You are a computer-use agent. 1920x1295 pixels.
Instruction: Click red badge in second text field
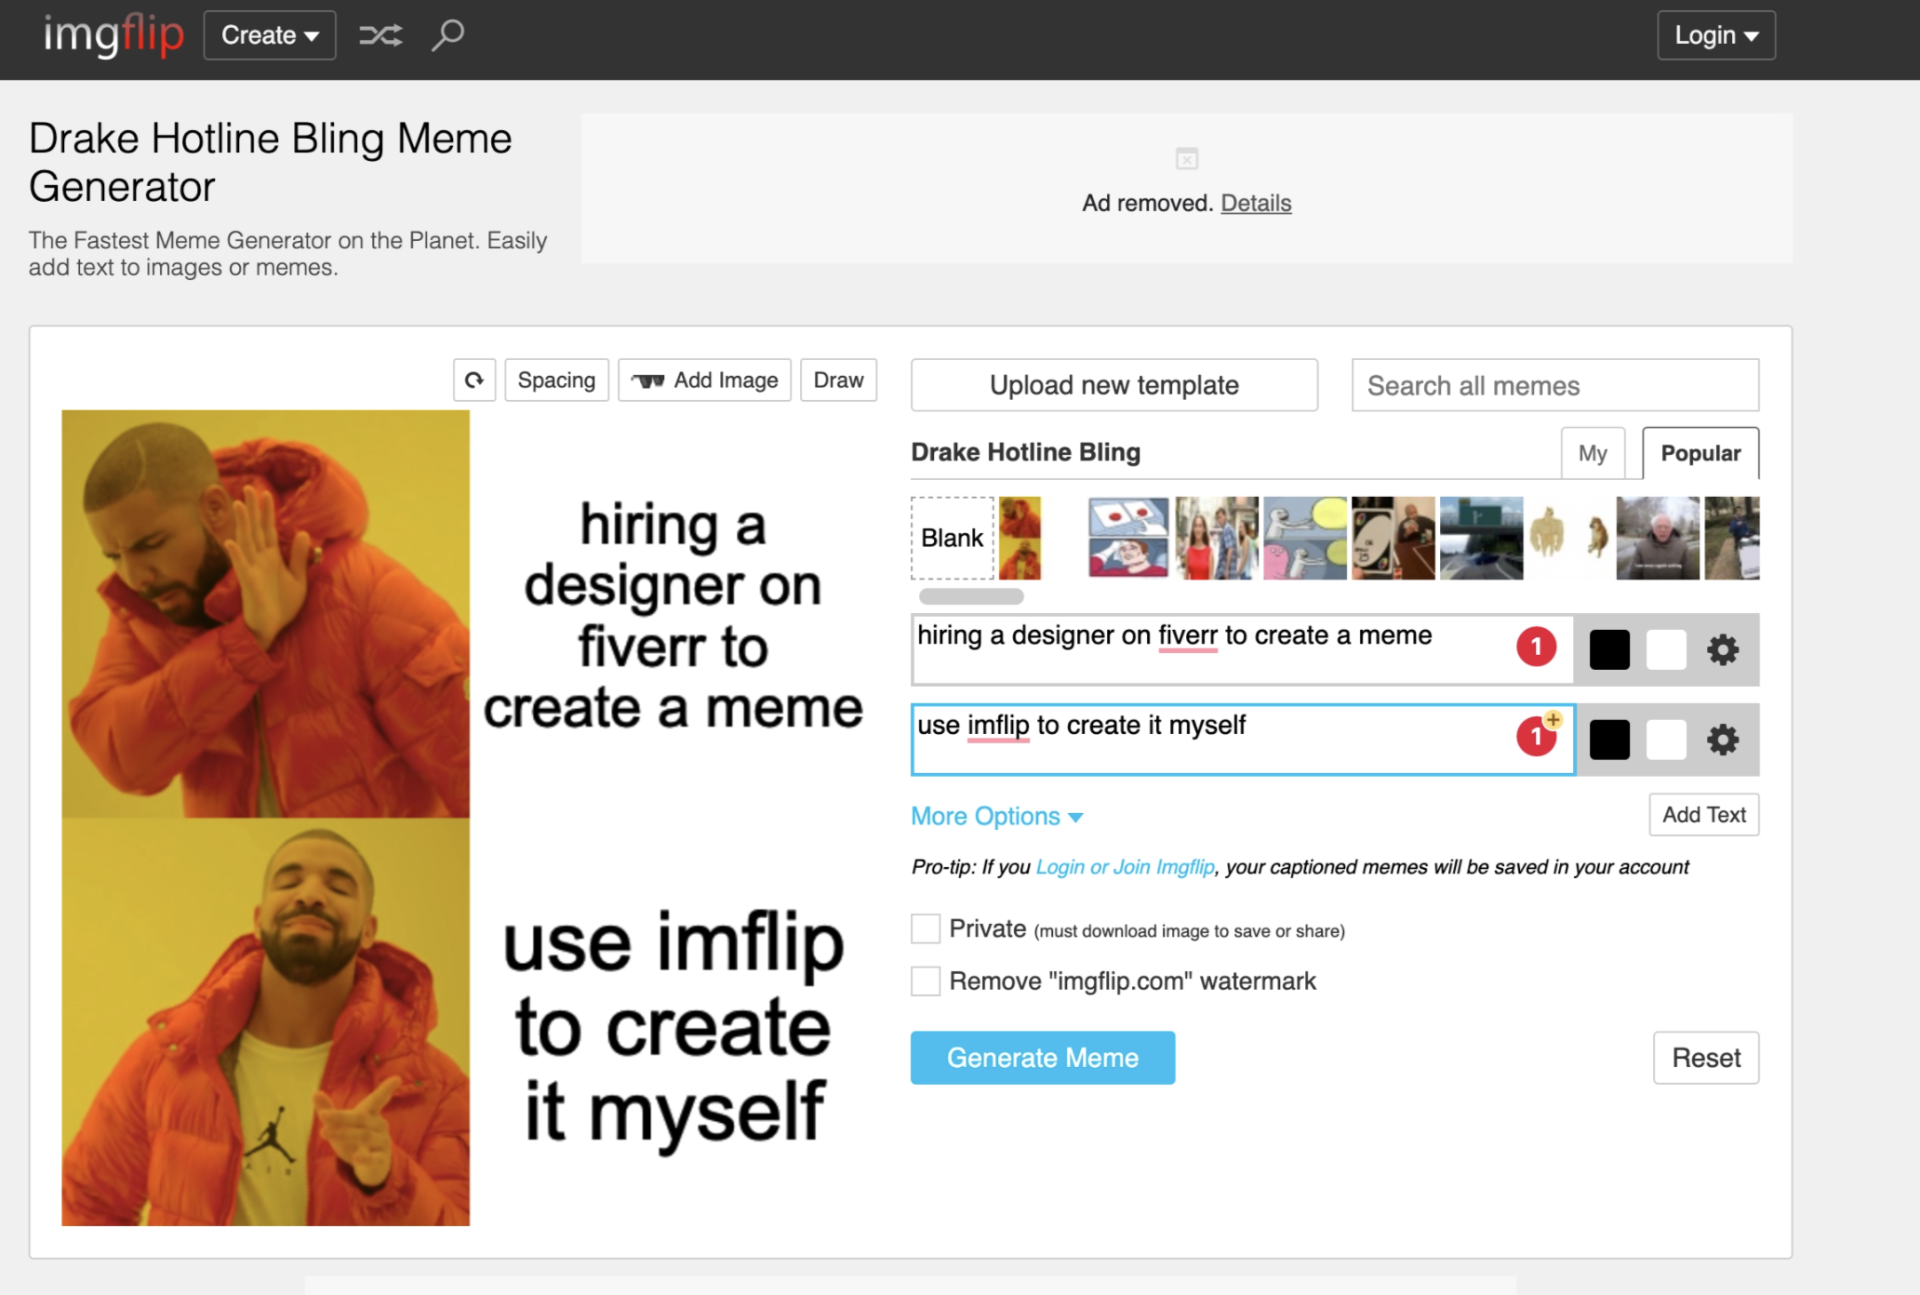tap(1536, 737)
